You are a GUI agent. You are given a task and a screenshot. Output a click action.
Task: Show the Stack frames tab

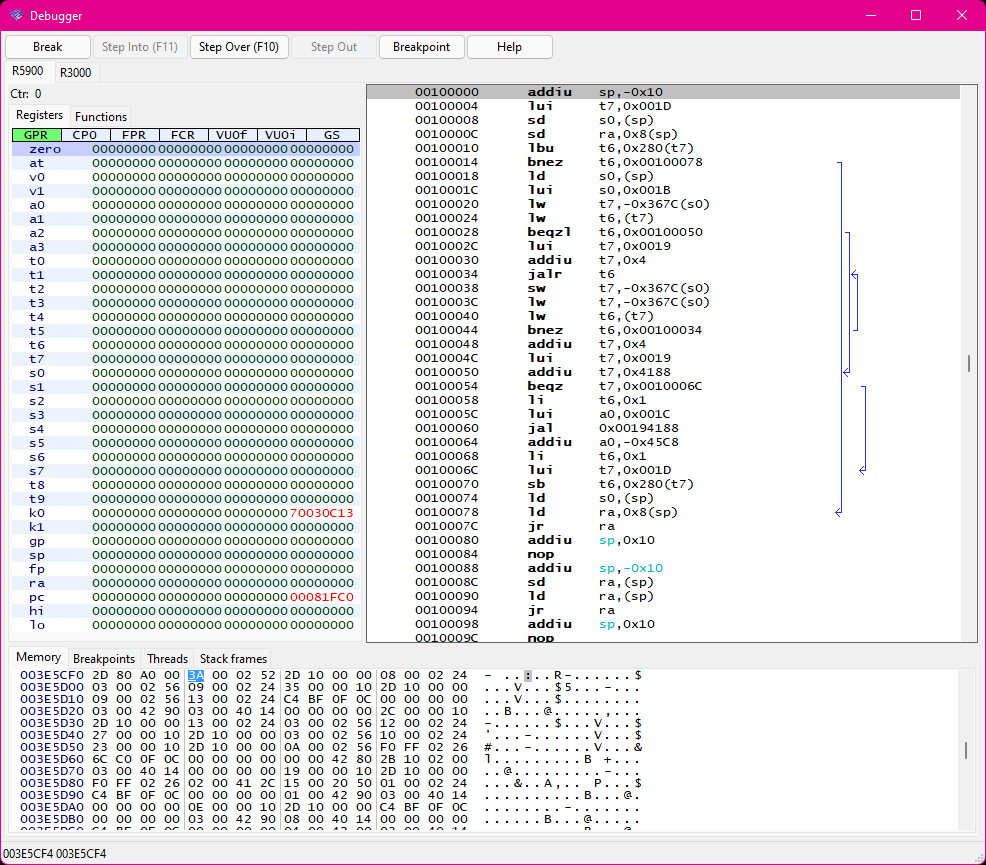click(x=233, y=658)
